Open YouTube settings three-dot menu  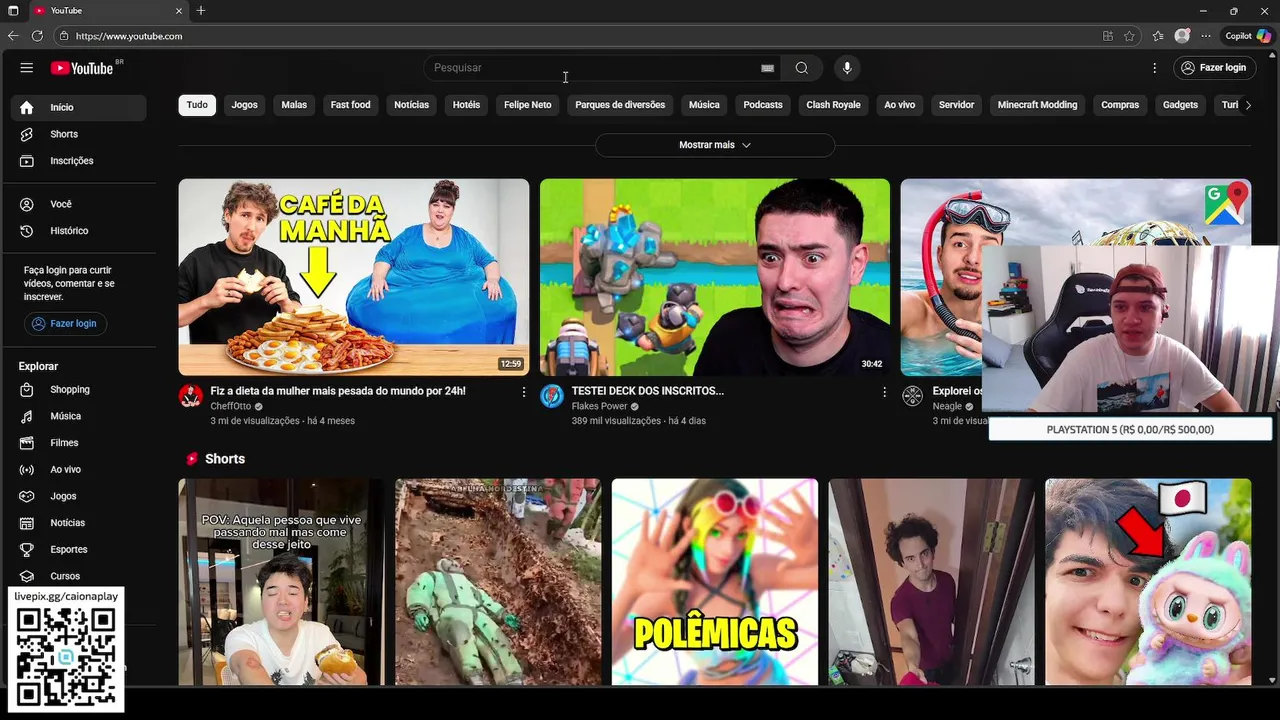click(x=1154, y=68)
